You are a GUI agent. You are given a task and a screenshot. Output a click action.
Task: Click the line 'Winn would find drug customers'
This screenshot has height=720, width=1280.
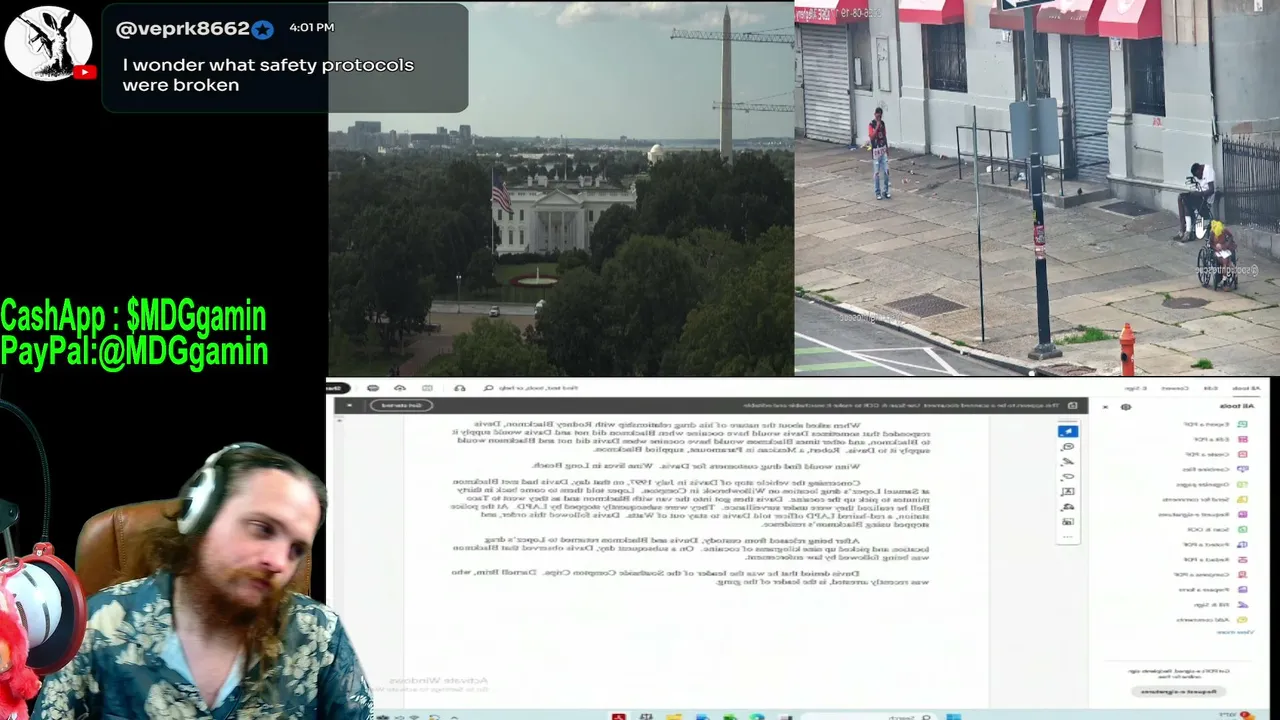point(694,466)
